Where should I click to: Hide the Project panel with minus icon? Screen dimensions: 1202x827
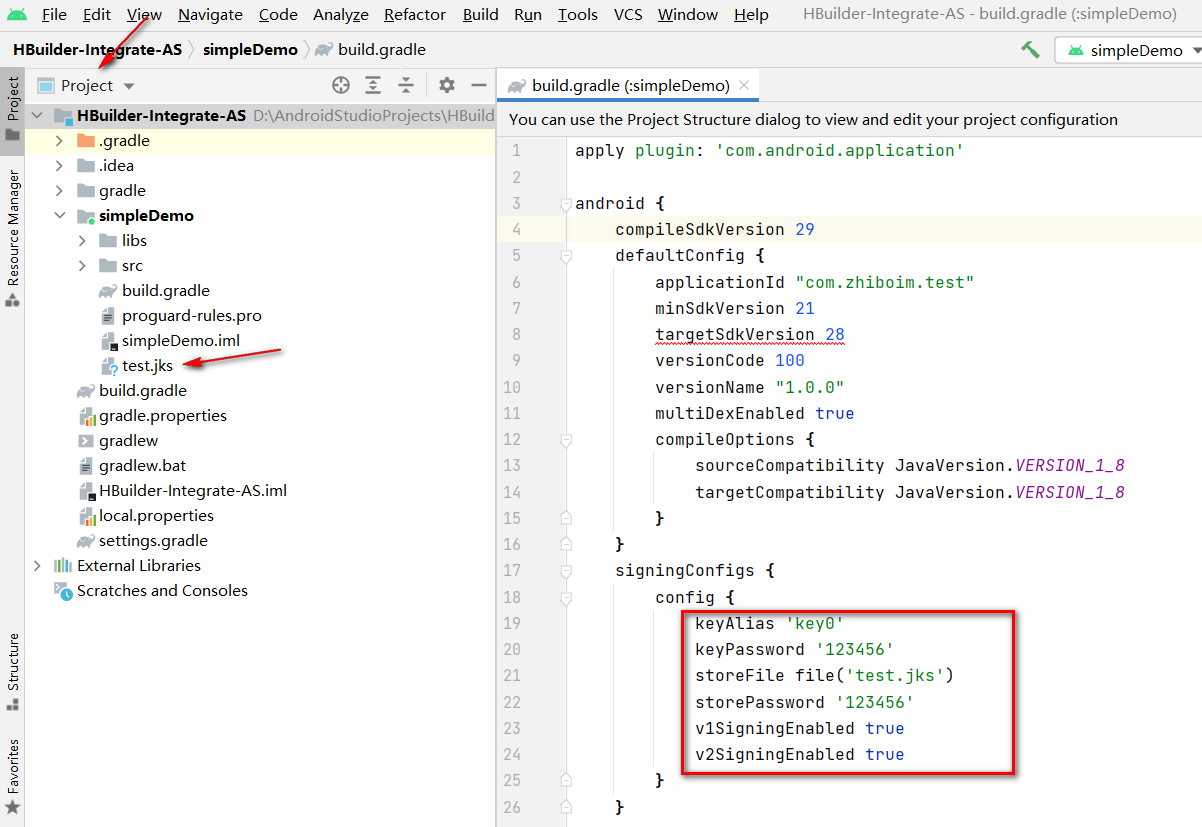pos(479,86)
